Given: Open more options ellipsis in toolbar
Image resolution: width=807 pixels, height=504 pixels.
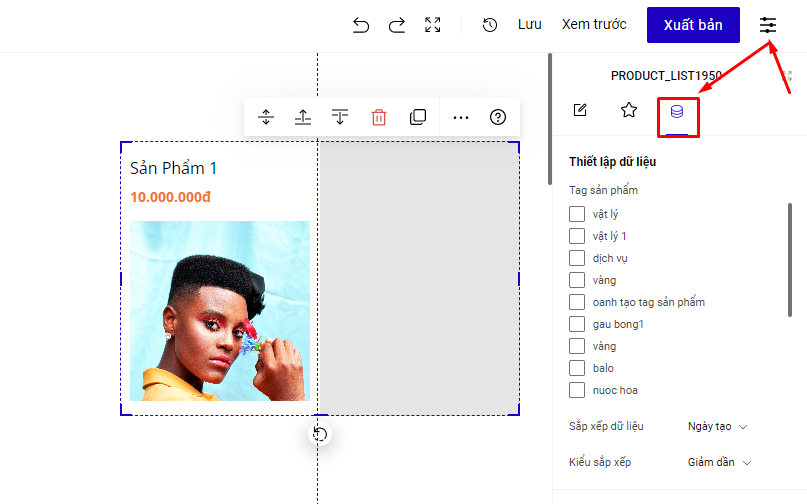Looking at the screenshot, I should click(x=461, y=117).
